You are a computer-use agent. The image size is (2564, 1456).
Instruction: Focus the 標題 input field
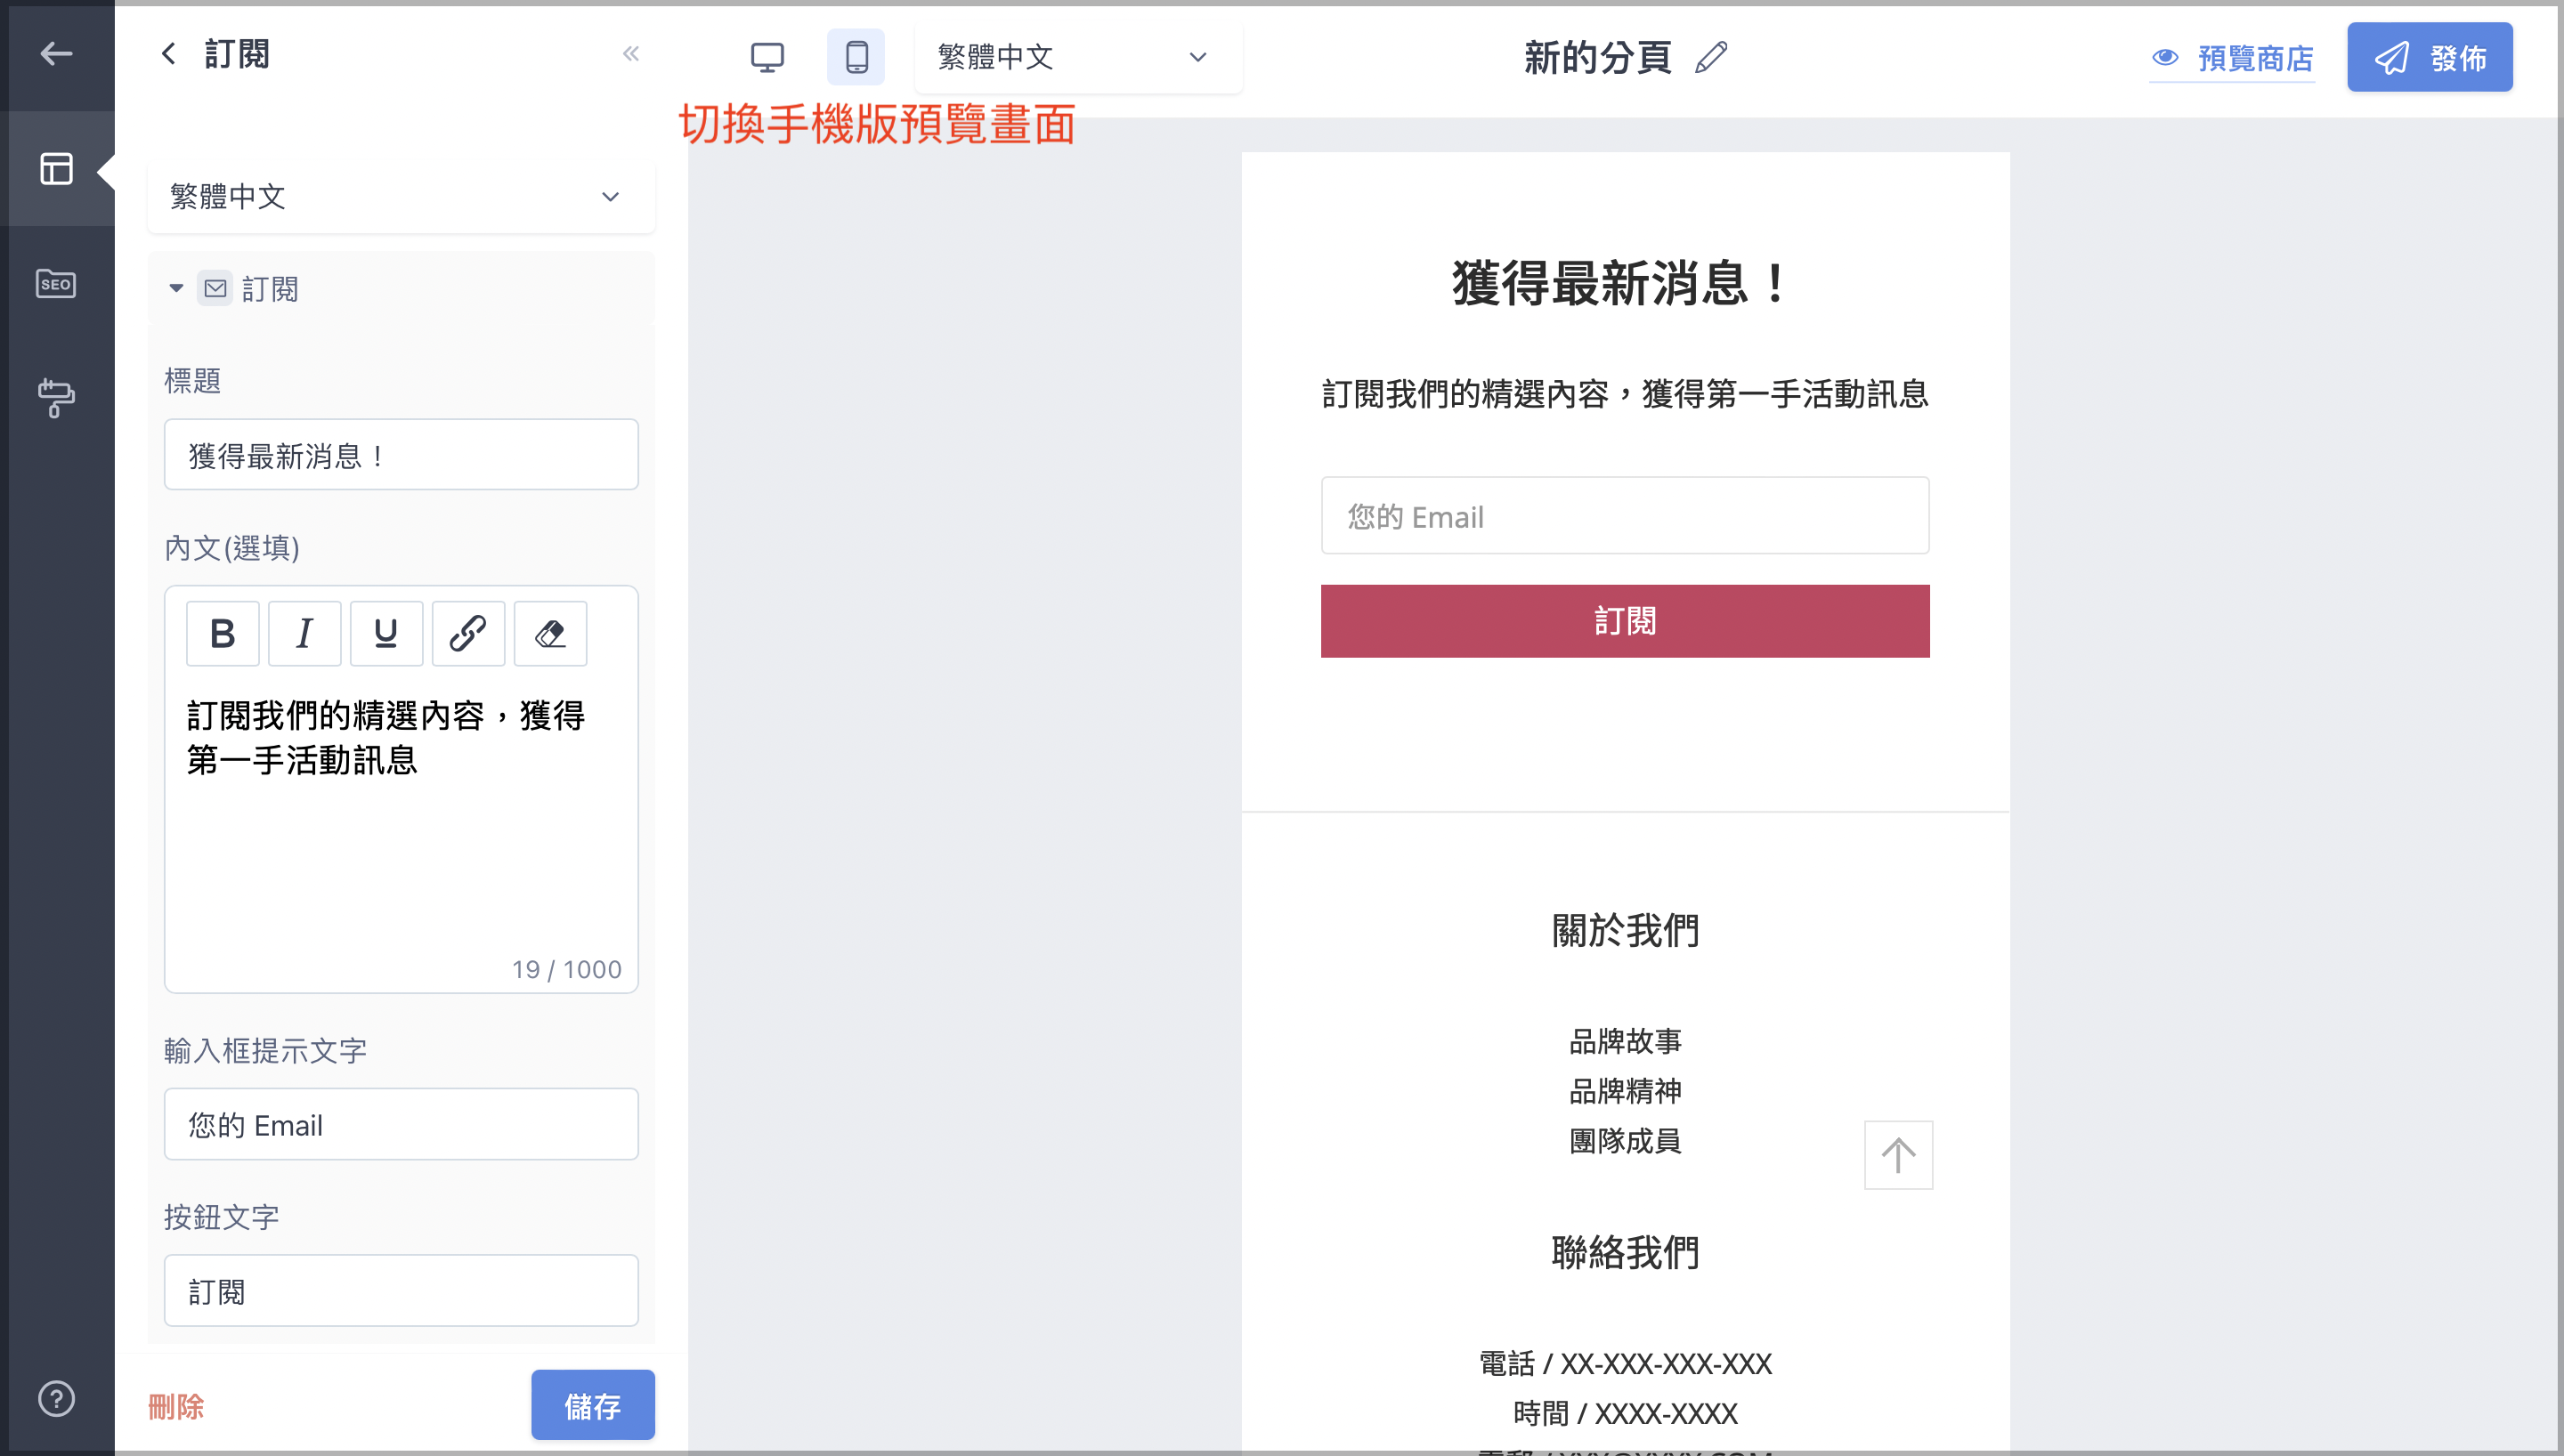coord(401,455)
